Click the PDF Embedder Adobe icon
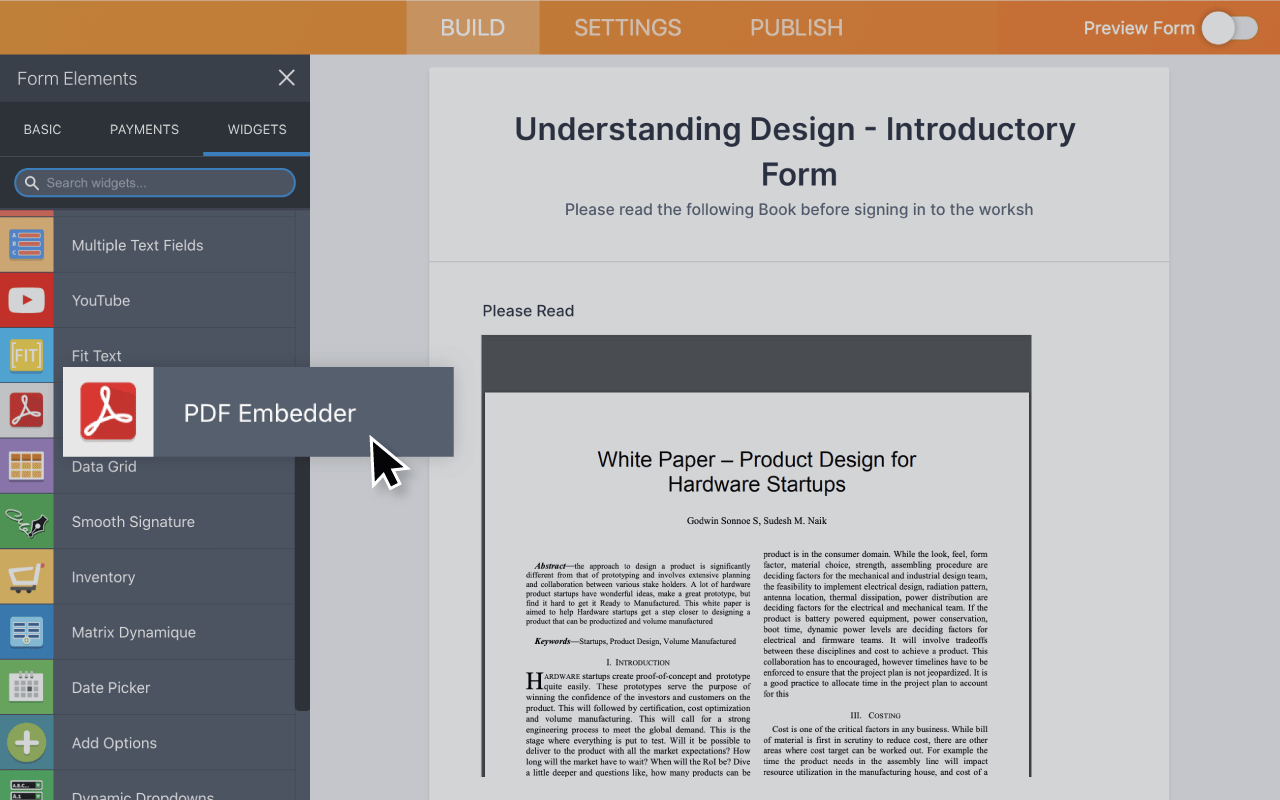Screen dimensions: 1280x800 (108, 411)
